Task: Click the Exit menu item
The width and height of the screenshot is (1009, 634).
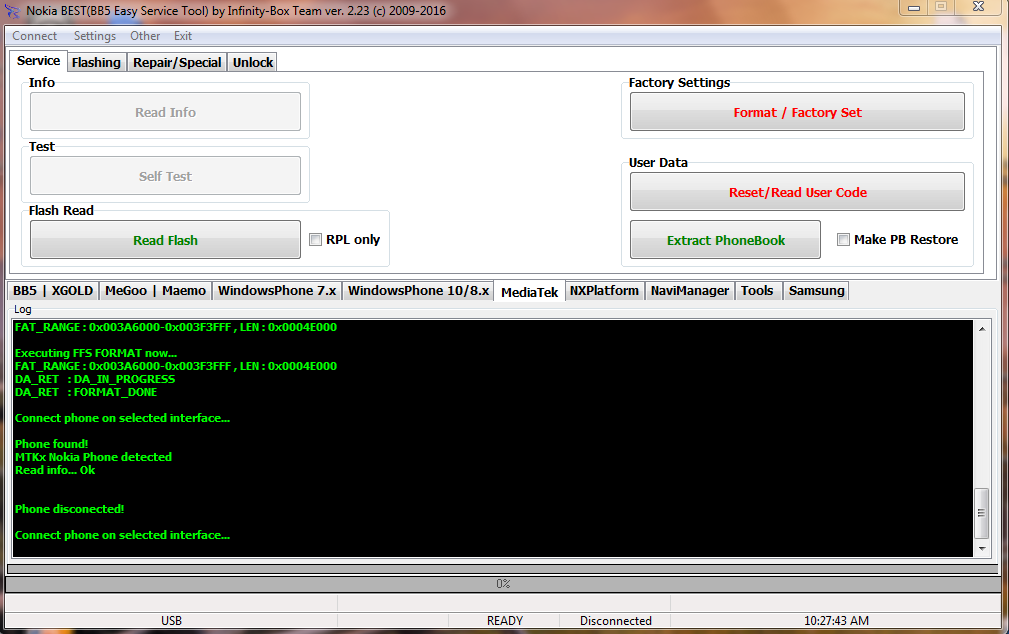Action: coord(183,36)
